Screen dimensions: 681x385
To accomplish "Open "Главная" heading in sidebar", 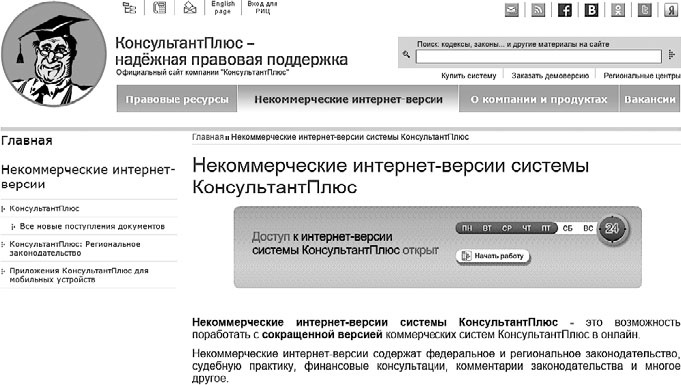I will pyautogui.click(x=27, y=141).
